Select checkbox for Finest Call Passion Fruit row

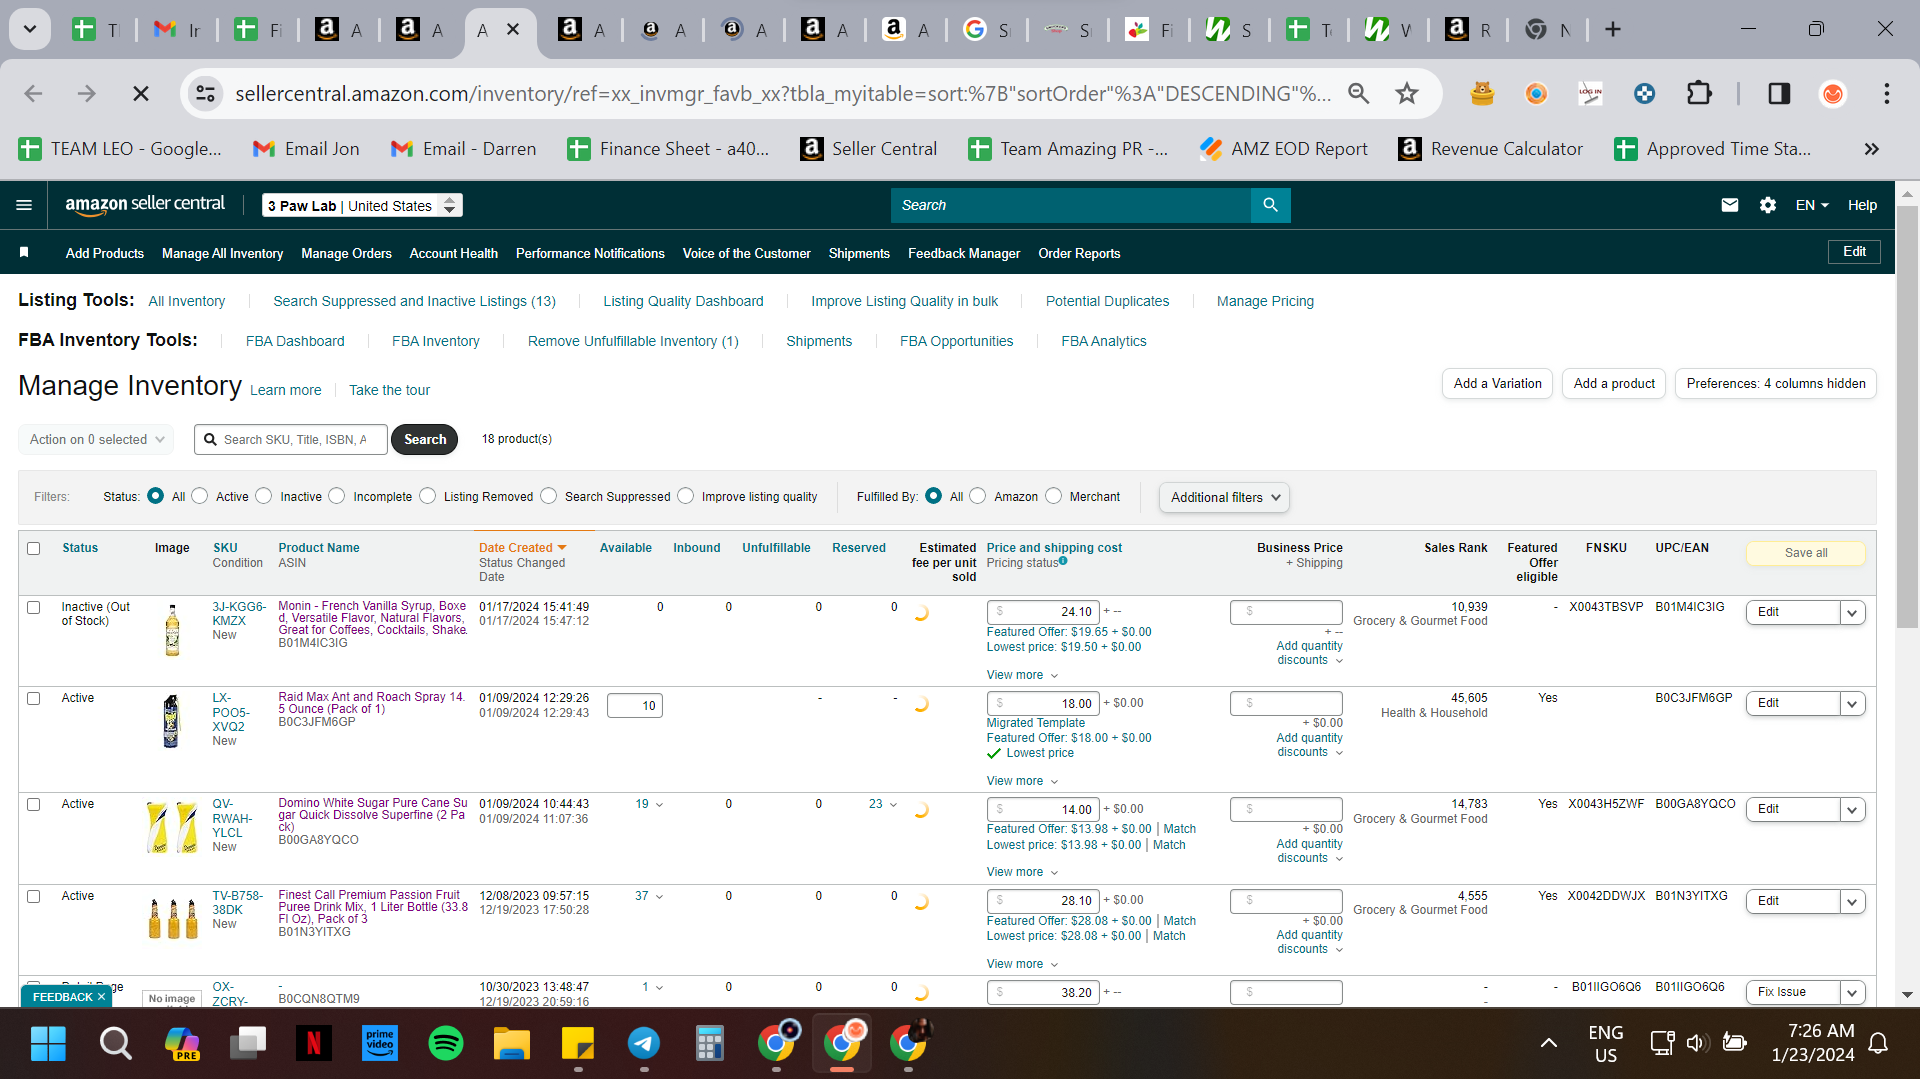(x=34, y=896)
